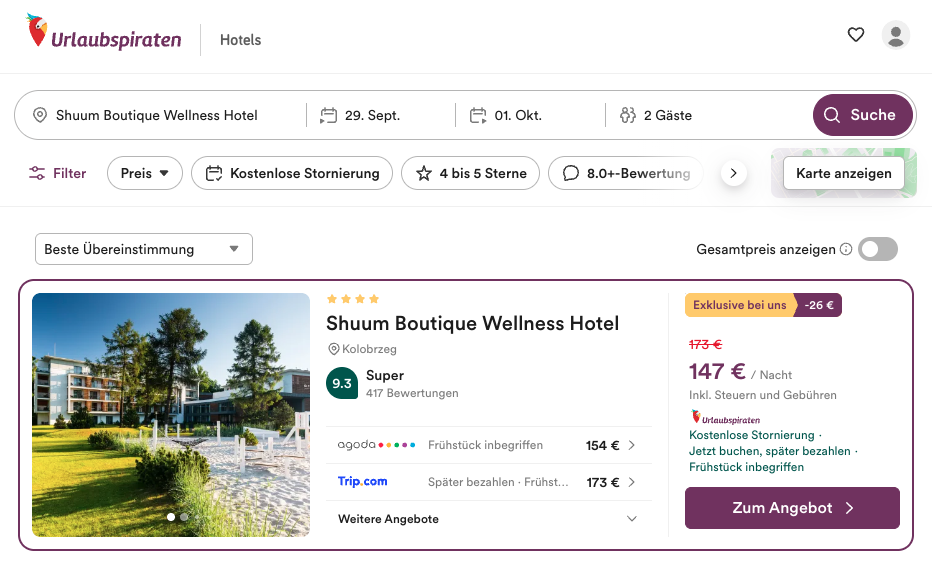The height and width of the screenshot is (568, 932).
Task: Toggle 4 bis 5 Sterne filter
Action: [470, 173]
